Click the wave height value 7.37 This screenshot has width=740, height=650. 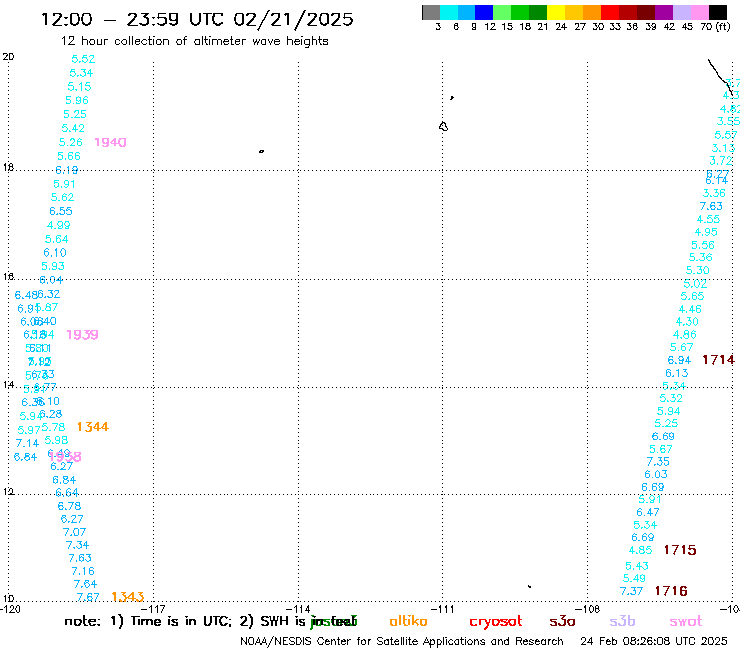tap(631, 591)
